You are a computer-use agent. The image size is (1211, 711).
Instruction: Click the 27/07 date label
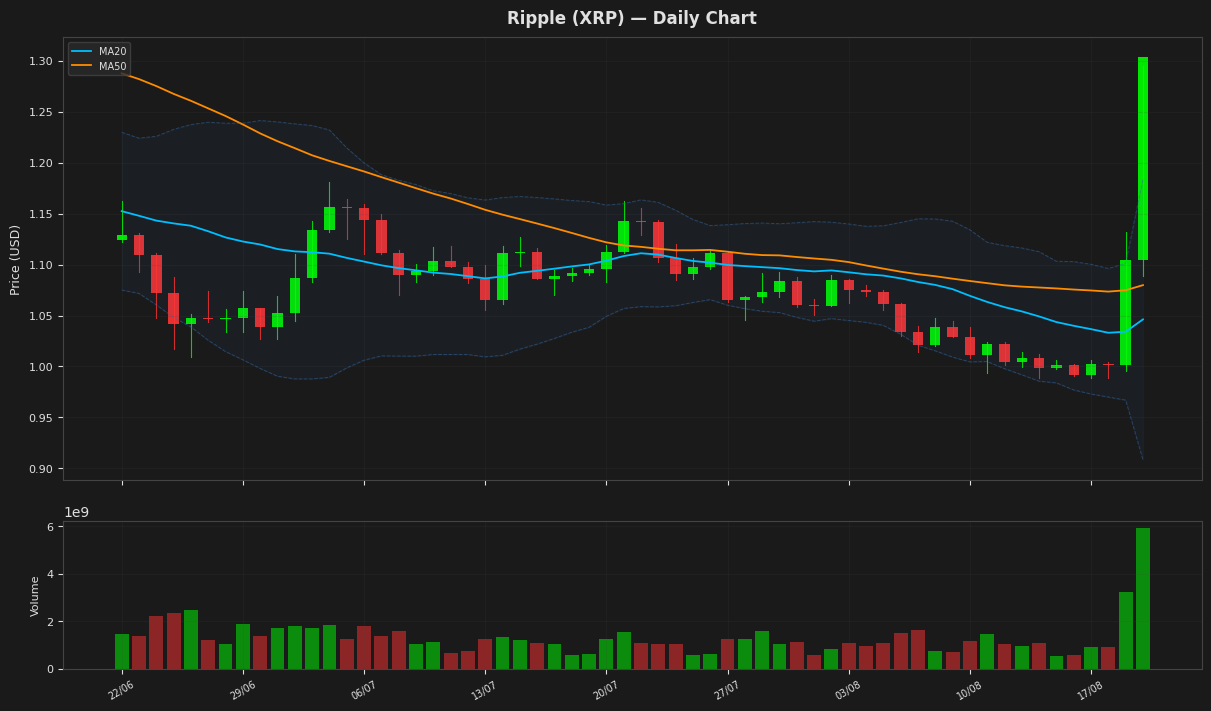tap(726, 690)
